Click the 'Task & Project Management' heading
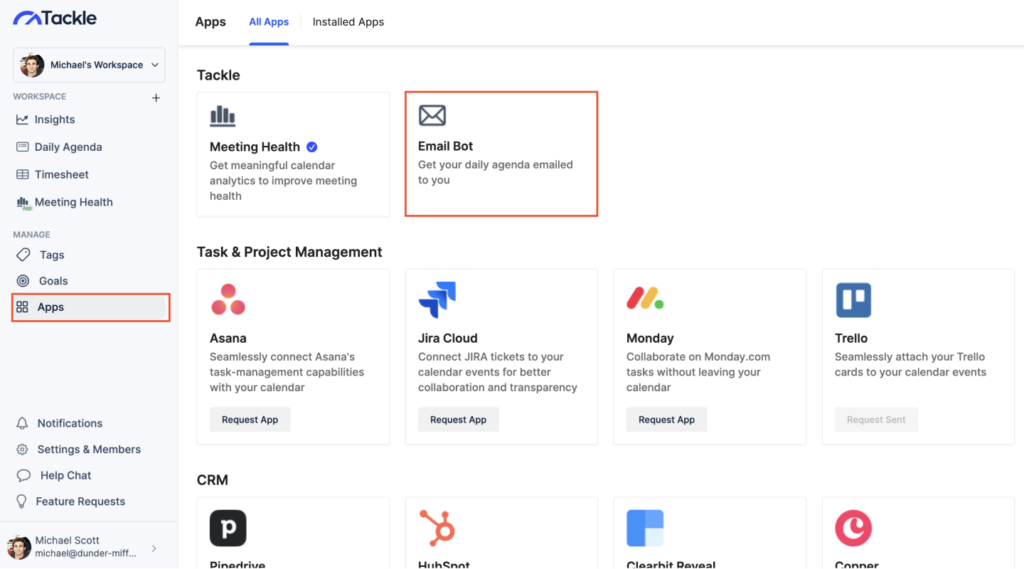Image resolution: width=1024 pixels, height=569 pixels. pos(289,252)
